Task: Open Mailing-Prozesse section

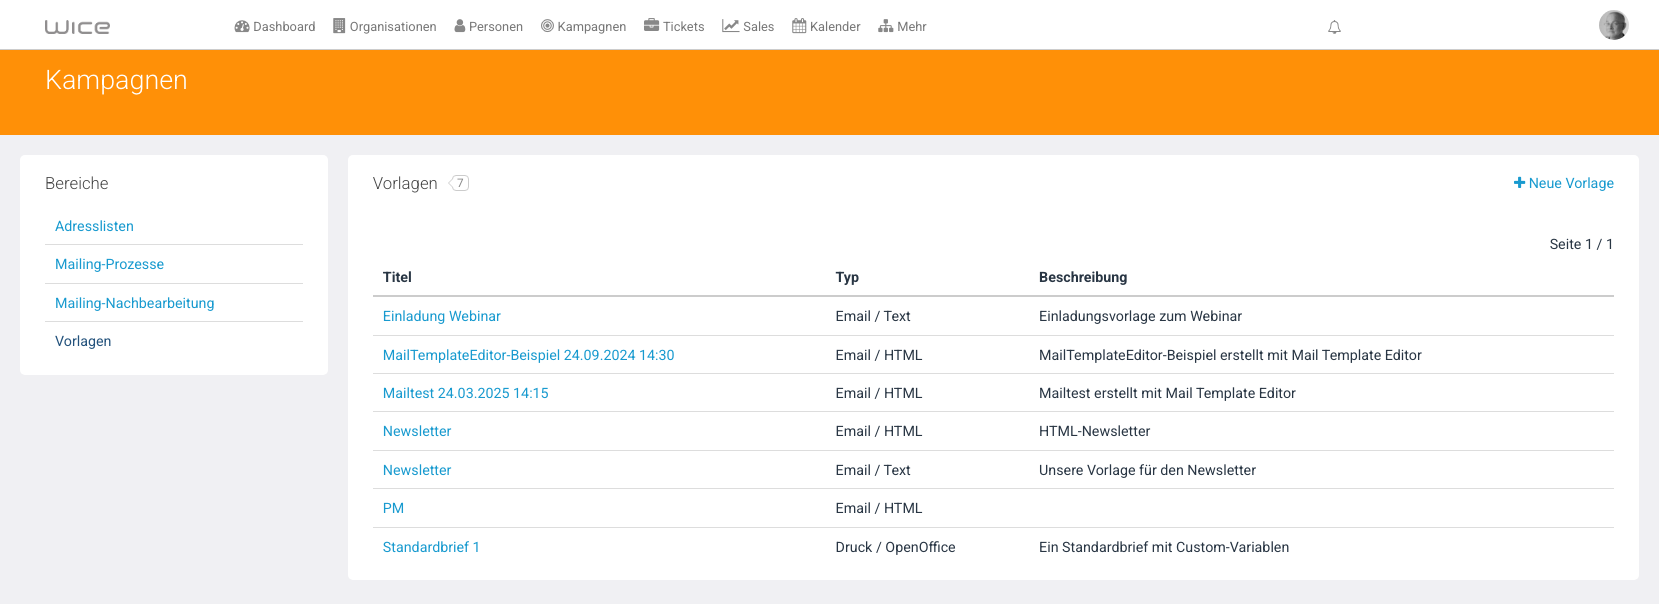Action: pyautogui.click(x=109, y=264)
